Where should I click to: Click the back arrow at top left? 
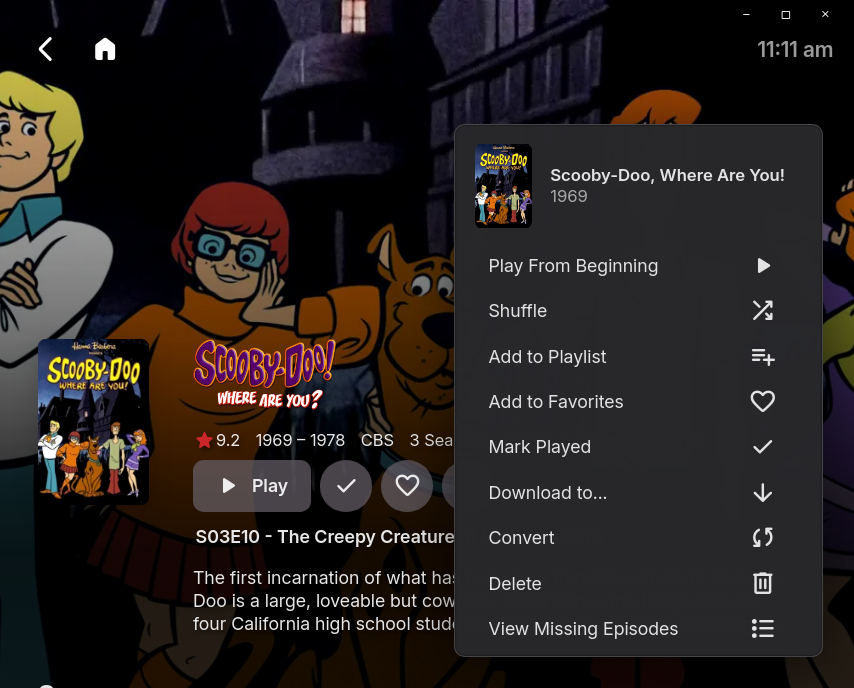pos(45,48)
